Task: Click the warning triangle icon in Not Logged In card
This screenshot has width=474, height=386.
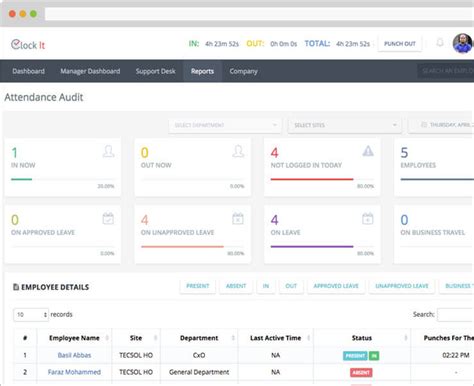Action: (368, 151)
